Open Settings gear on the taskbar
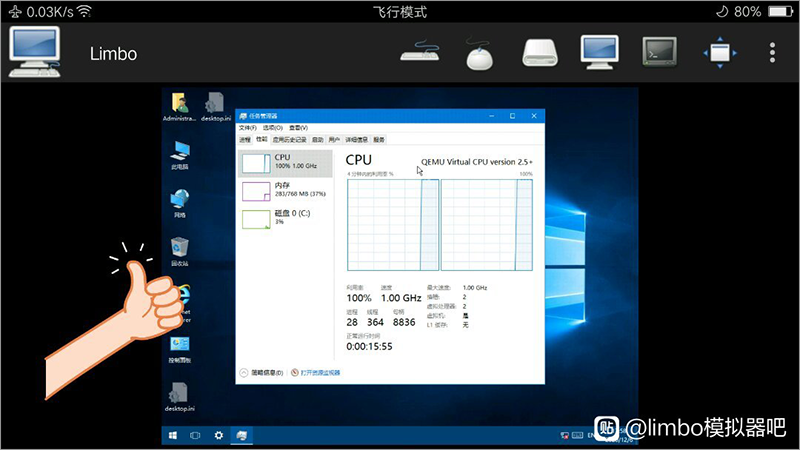The image size is (800, 450). (218, 436)
